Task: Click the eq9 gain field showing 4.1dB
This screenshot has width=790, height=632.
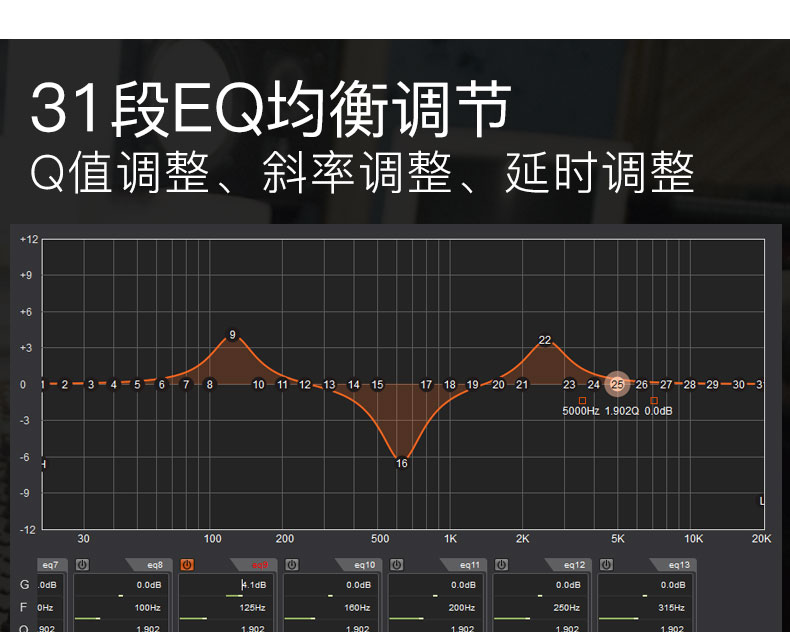Action: (x=254, y=585)
